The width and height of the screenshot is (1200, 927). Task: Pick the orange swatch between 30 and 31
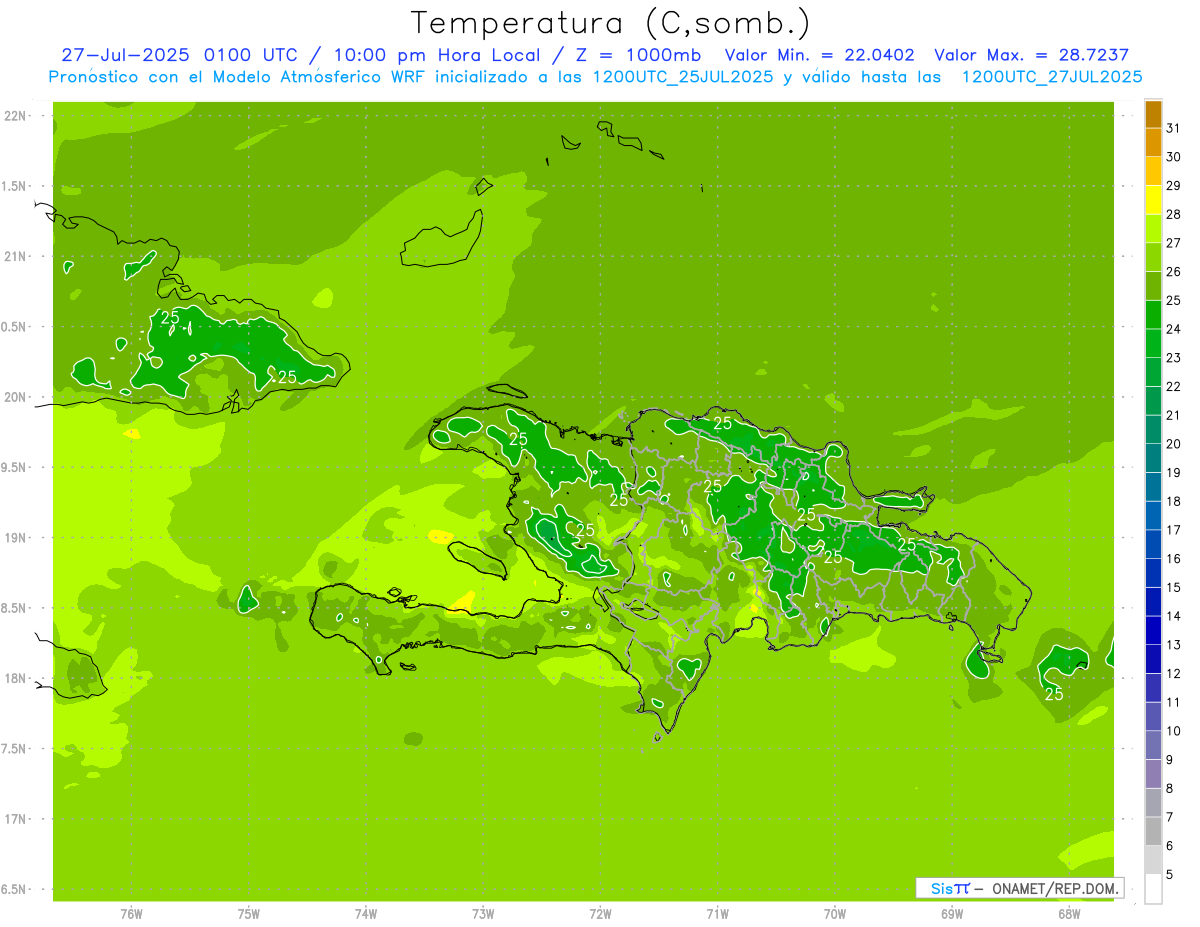coord(1153,143)
